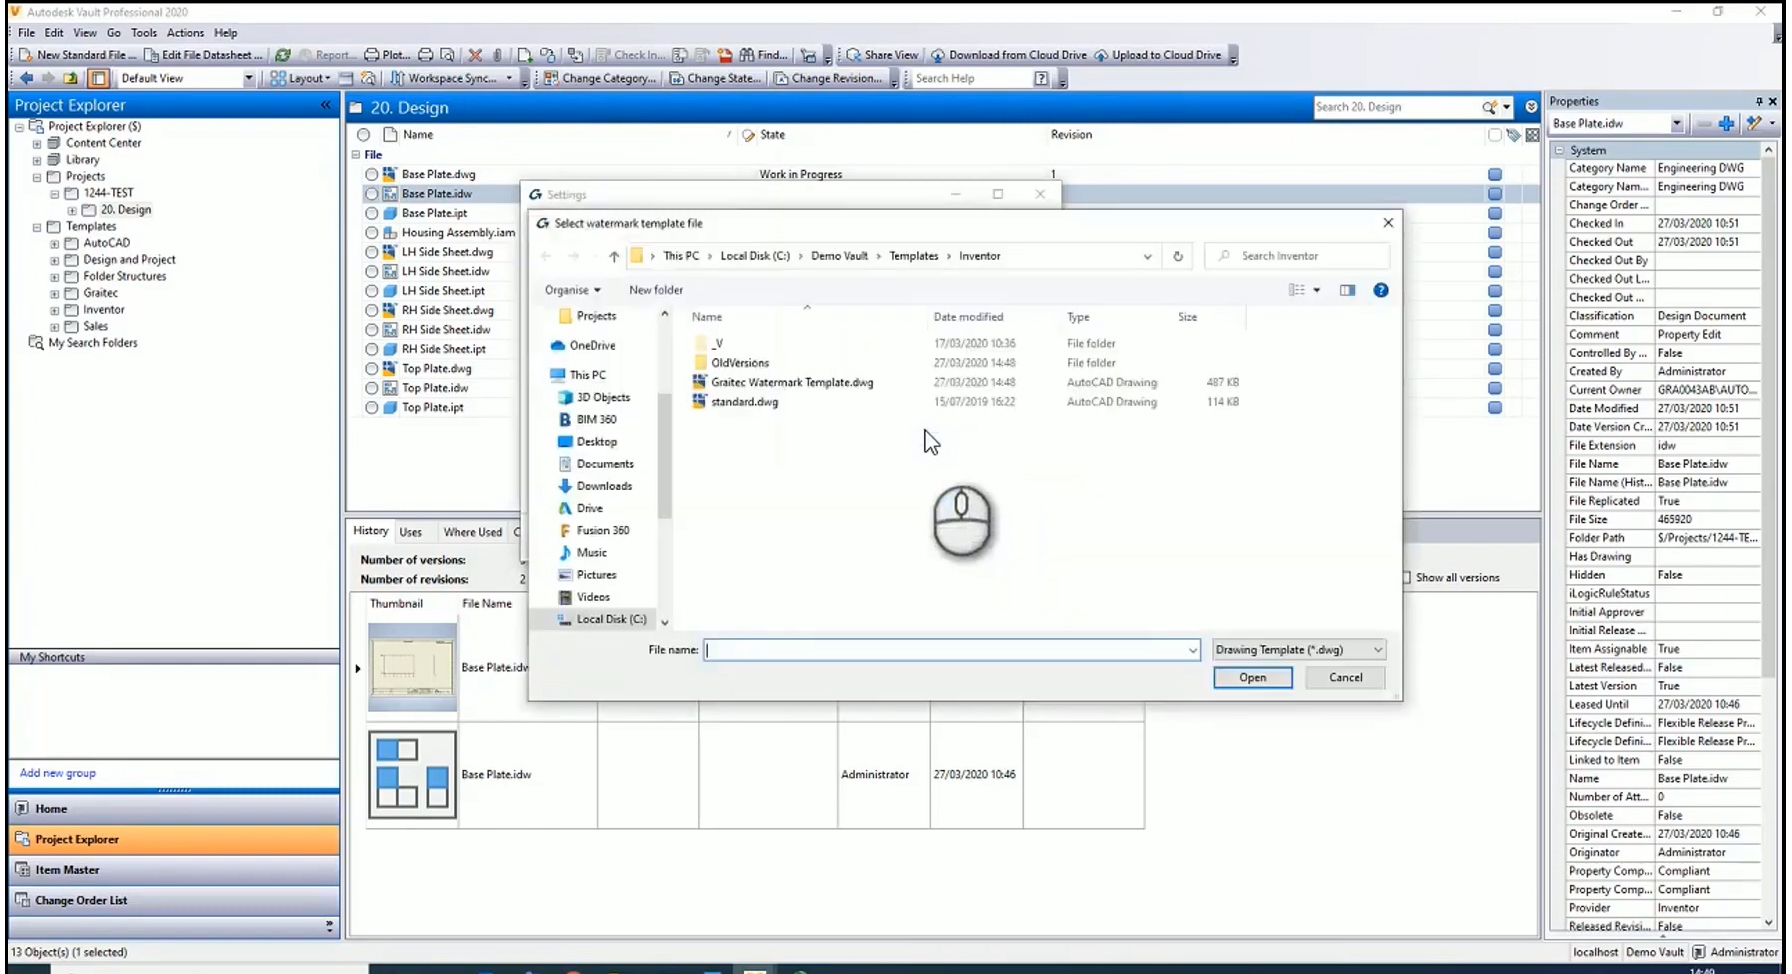Image resolution: width=1792 pixels, height=974 pixels.
Task: Click the Search Help input field
Action: pos(971,78)
